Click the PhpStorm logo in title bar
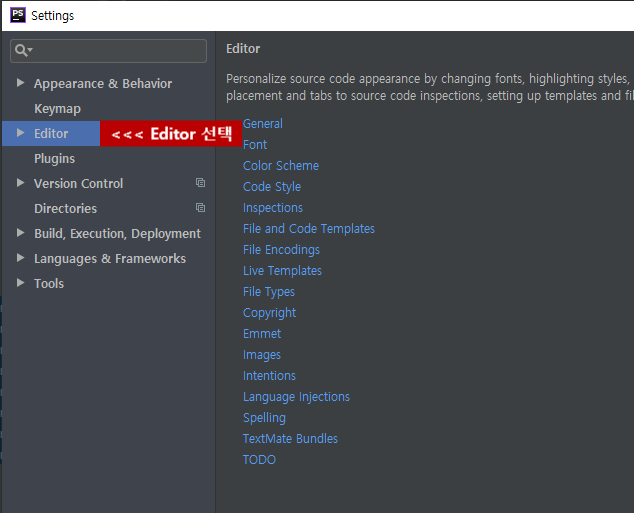634x513 pixels. pos(18,15)
